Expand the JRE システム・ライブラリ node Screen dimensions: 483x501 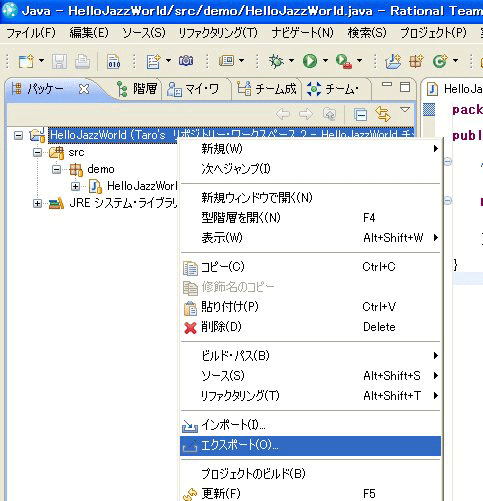tap(38, 203)
